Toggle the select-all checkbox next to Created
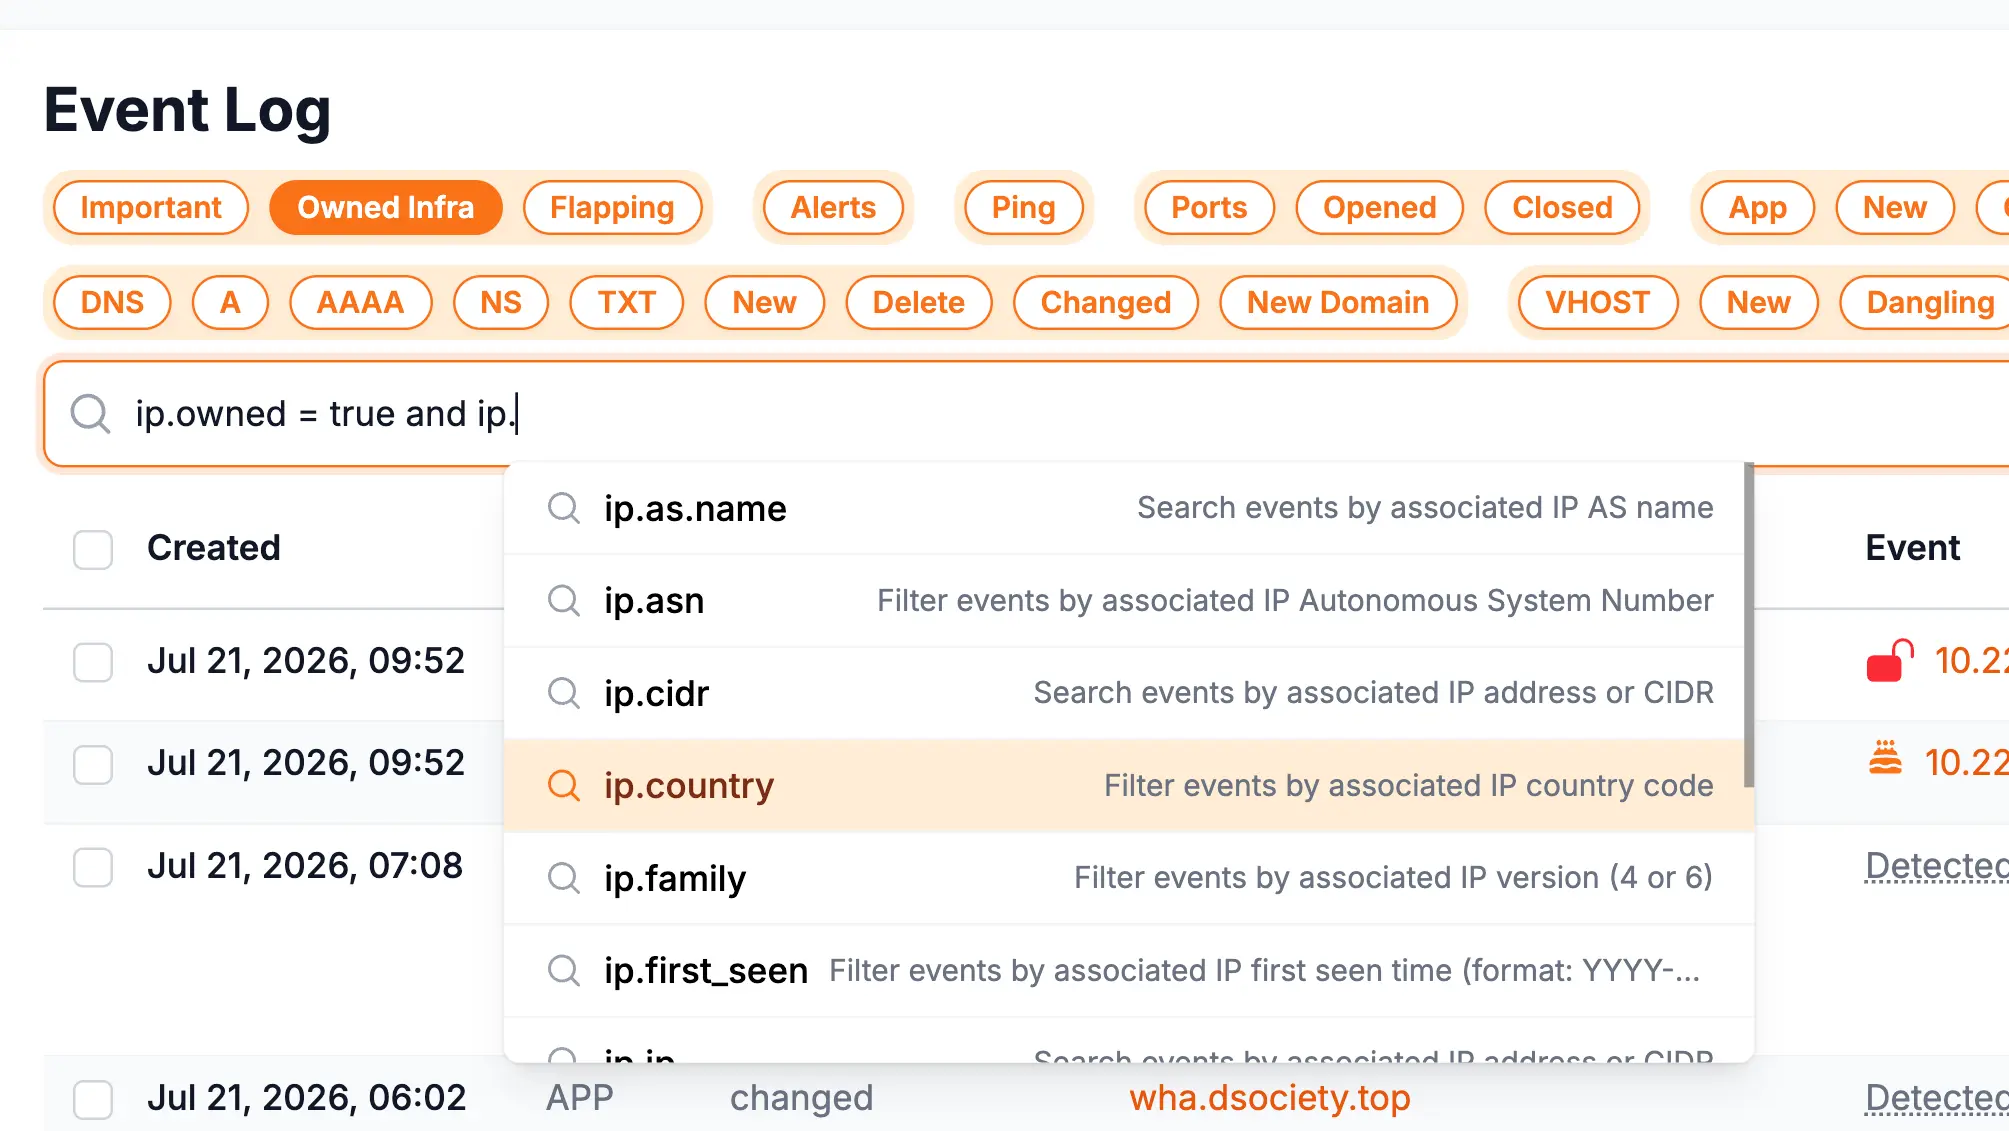The image size is (2009, 1131). (x=93, y=549)
